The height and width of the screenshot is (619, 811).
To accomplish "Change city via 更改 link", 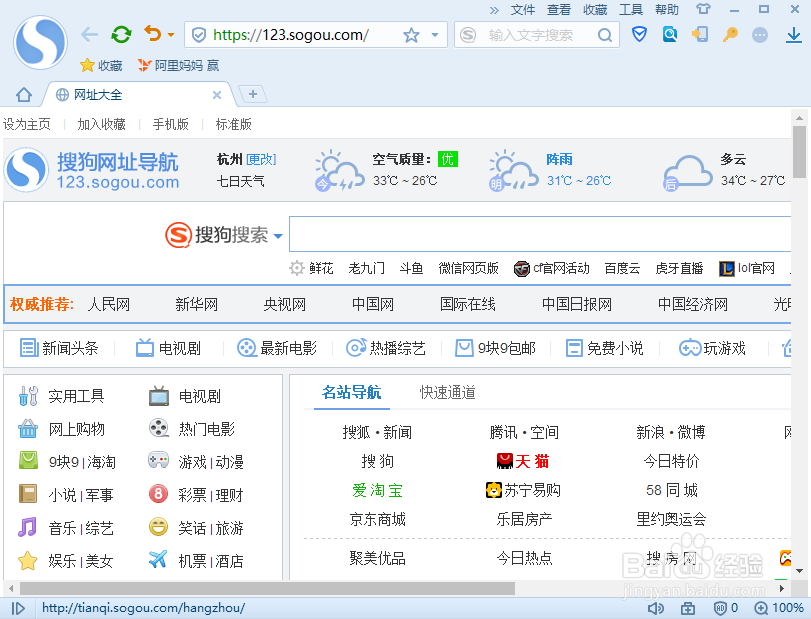I will pyautogui.click(x=261, y=159).
